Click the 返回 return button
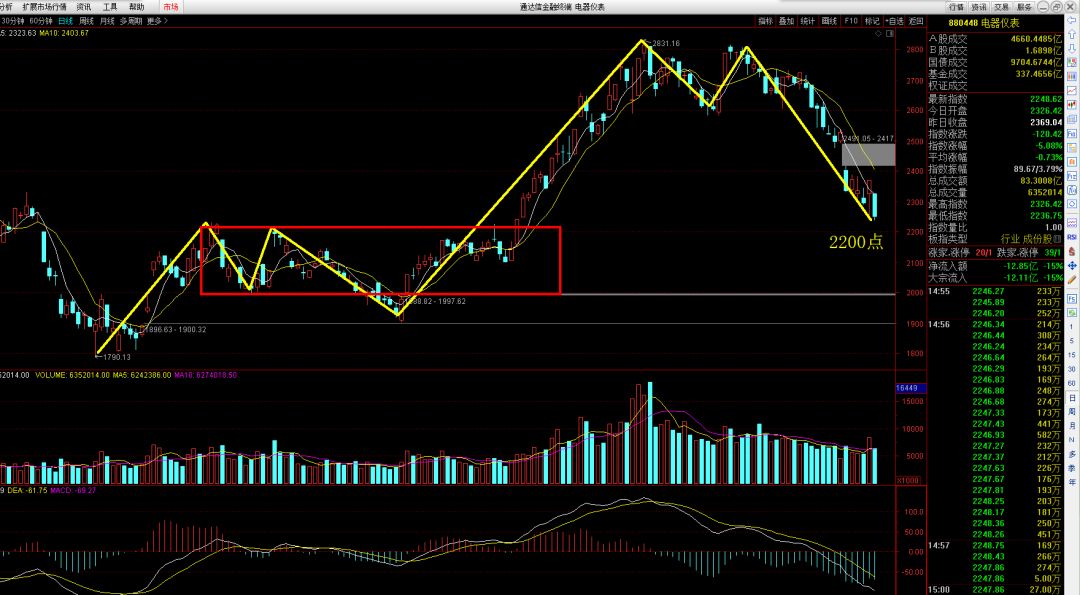1080x595 pixels. tap(916, 21)
